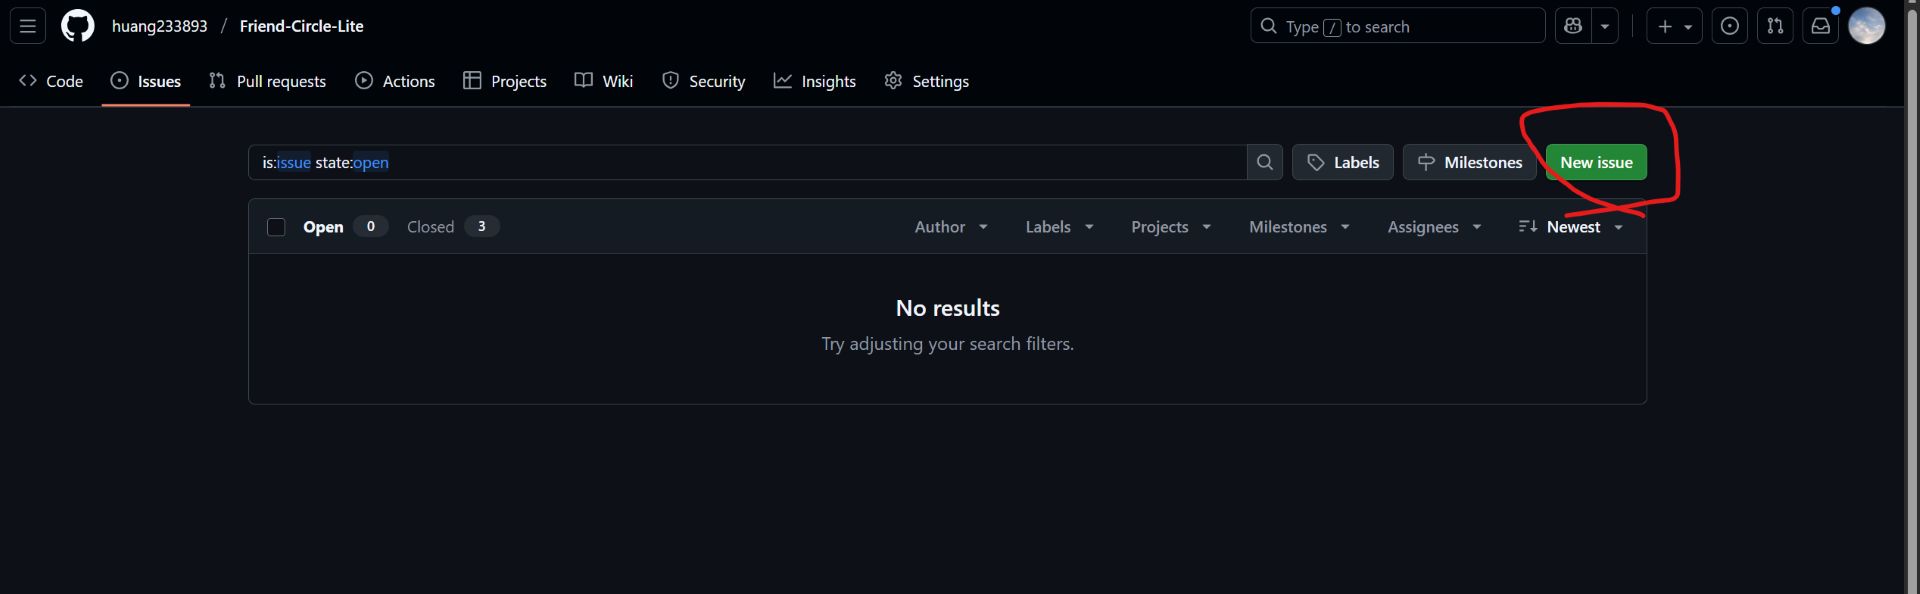This screenshot has width=1920, height=594.
Task: Open the Insights tab
Action: pos(815,81)
